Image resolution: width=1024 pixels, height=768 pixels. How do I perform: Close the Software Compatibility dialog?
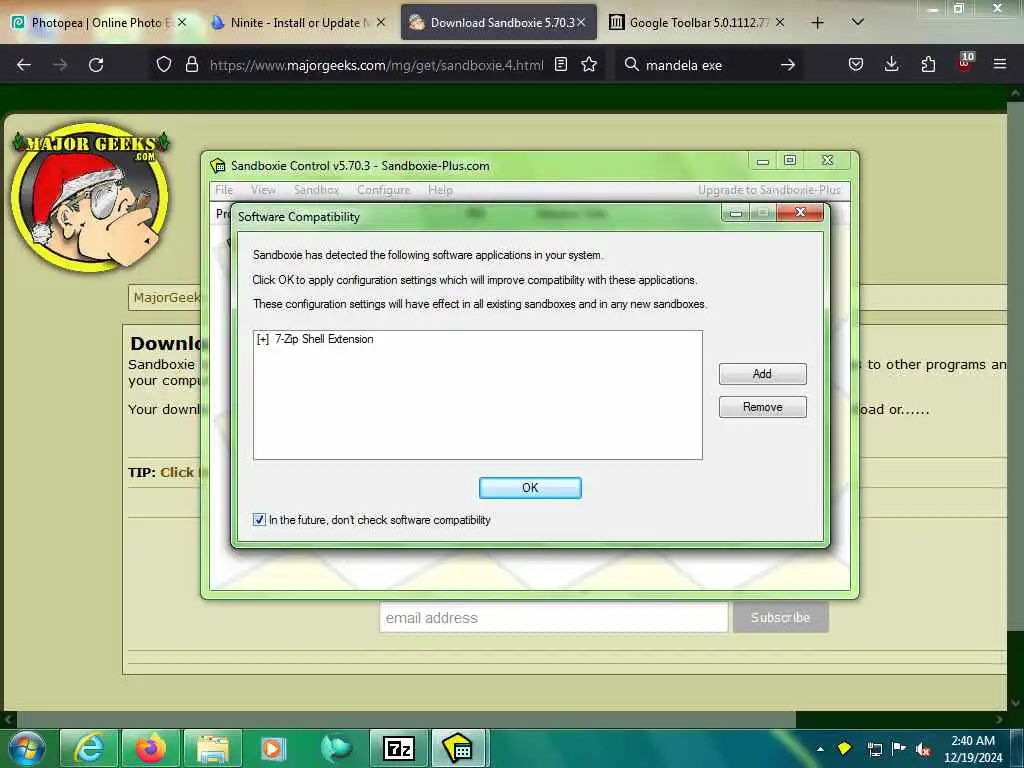tap(800, 212)
